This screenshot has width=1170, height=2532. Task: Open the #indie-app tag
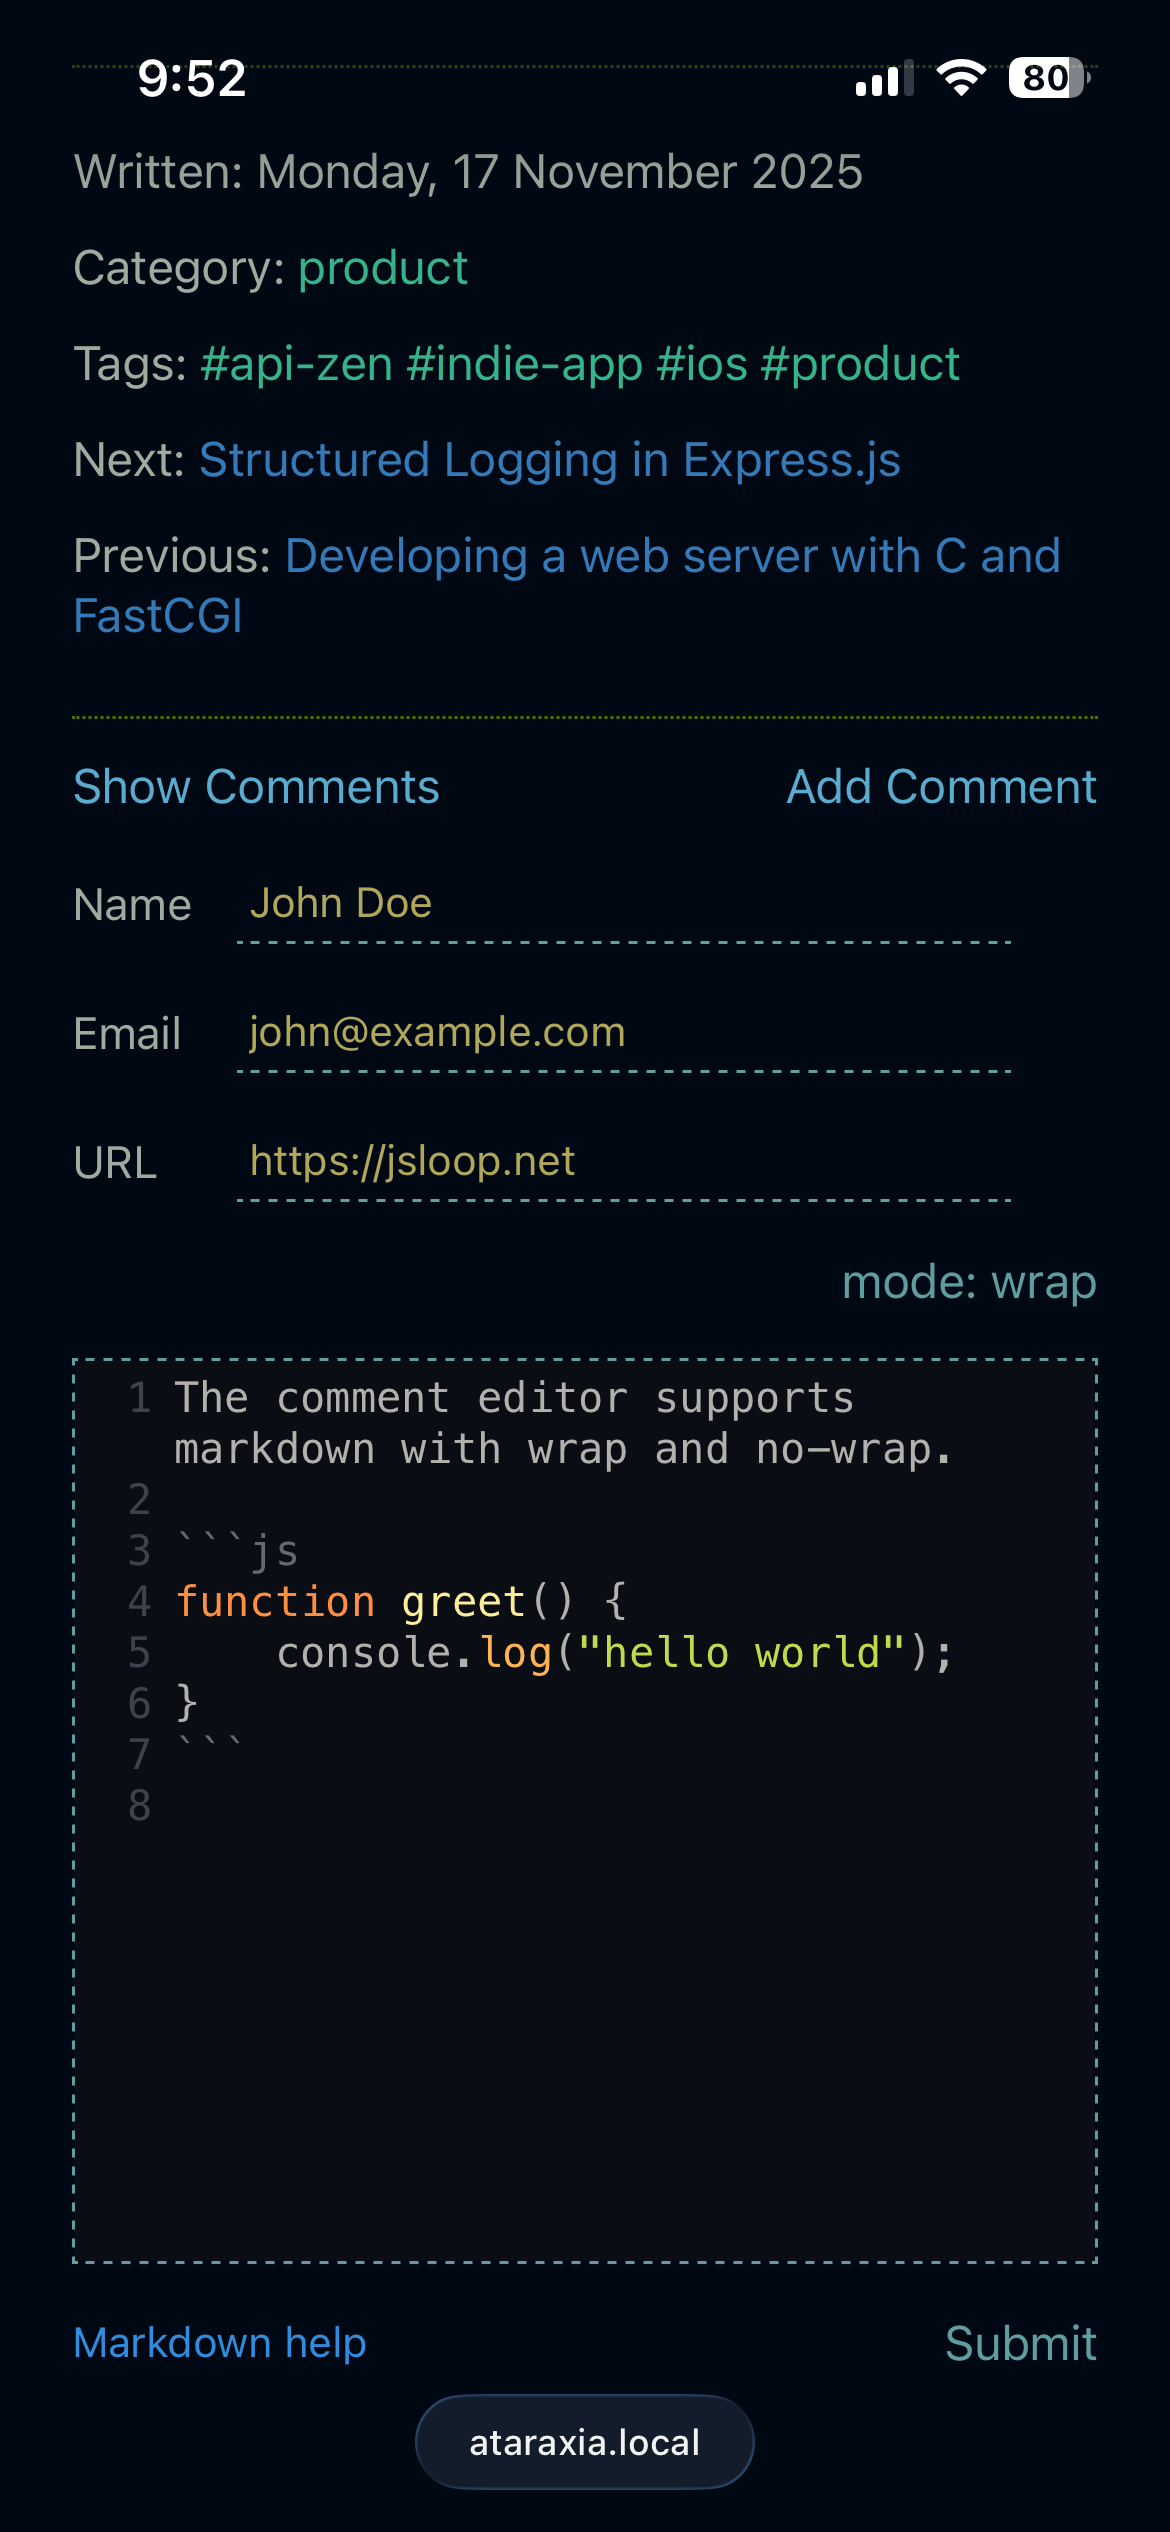524,364
